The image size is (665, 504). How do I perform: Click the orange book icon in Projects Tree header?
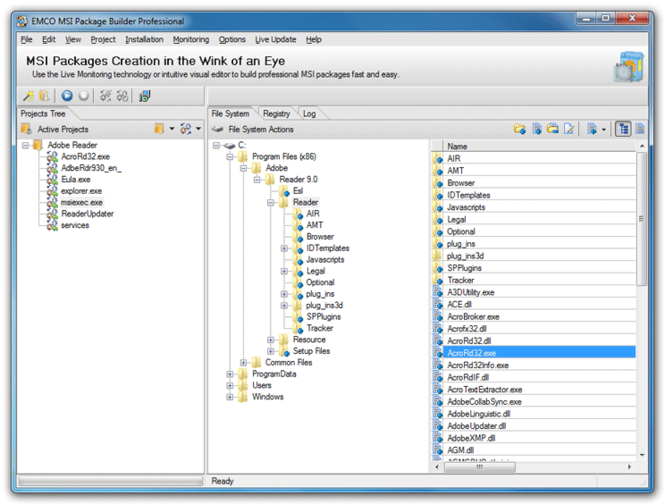159,129
